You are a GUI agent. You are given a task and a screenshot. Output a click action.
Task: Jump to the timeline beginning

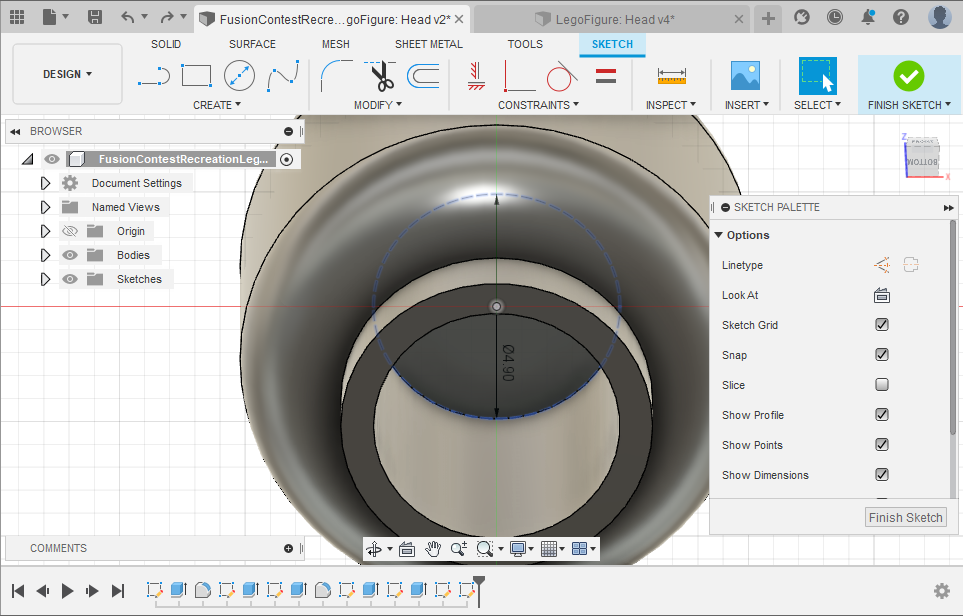coord(18,591)
